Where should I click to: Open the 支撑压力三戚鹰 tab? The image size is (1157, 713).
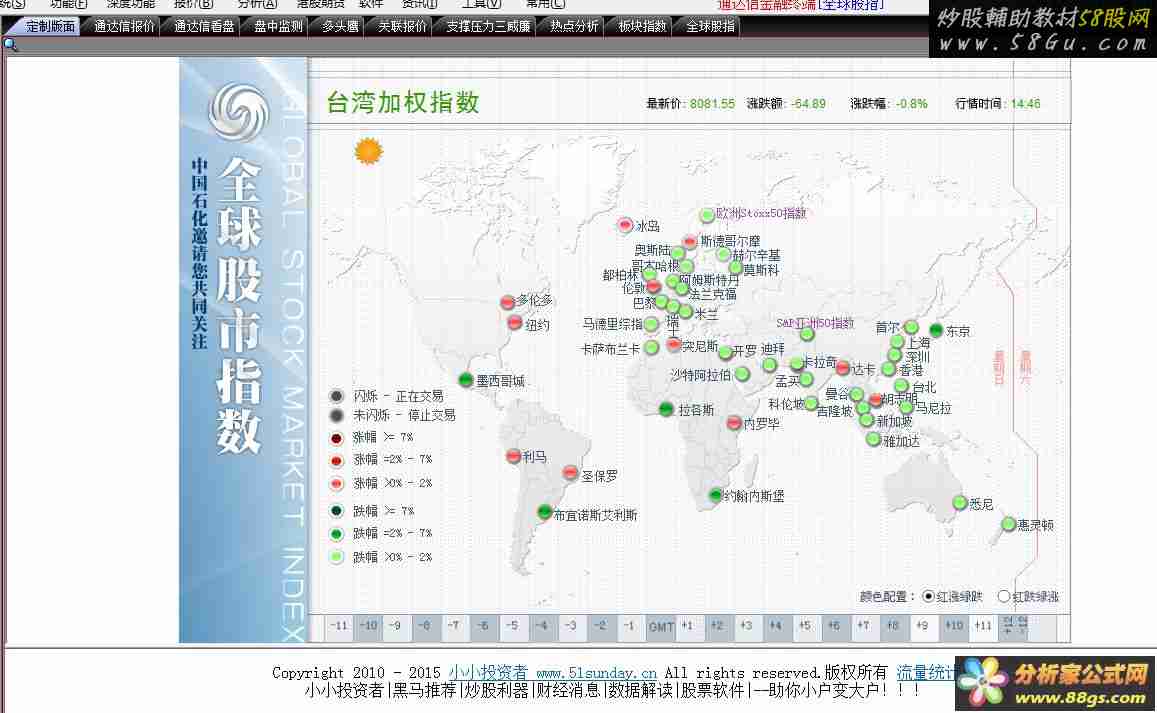(488, 27)
